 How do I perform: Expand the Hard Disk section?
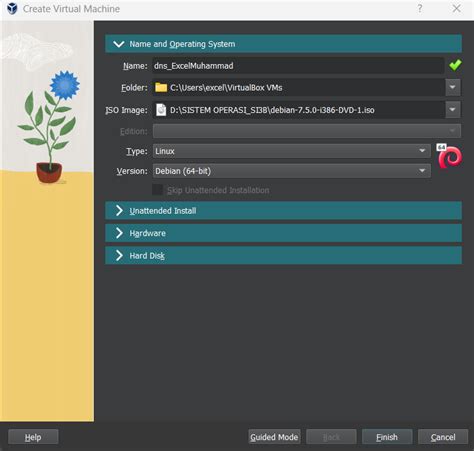(x=283, y=256)
